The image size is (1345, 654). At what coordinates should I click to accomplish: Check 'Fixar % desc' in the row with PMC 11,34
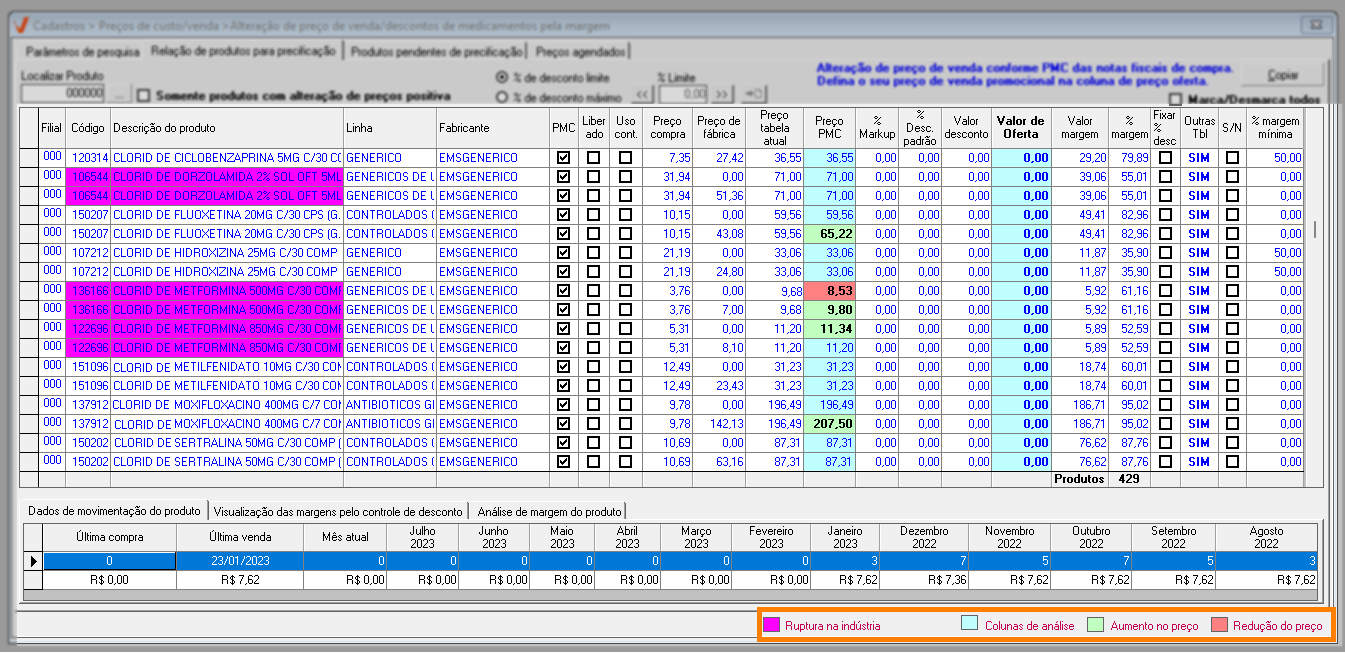pos(1165,329)
